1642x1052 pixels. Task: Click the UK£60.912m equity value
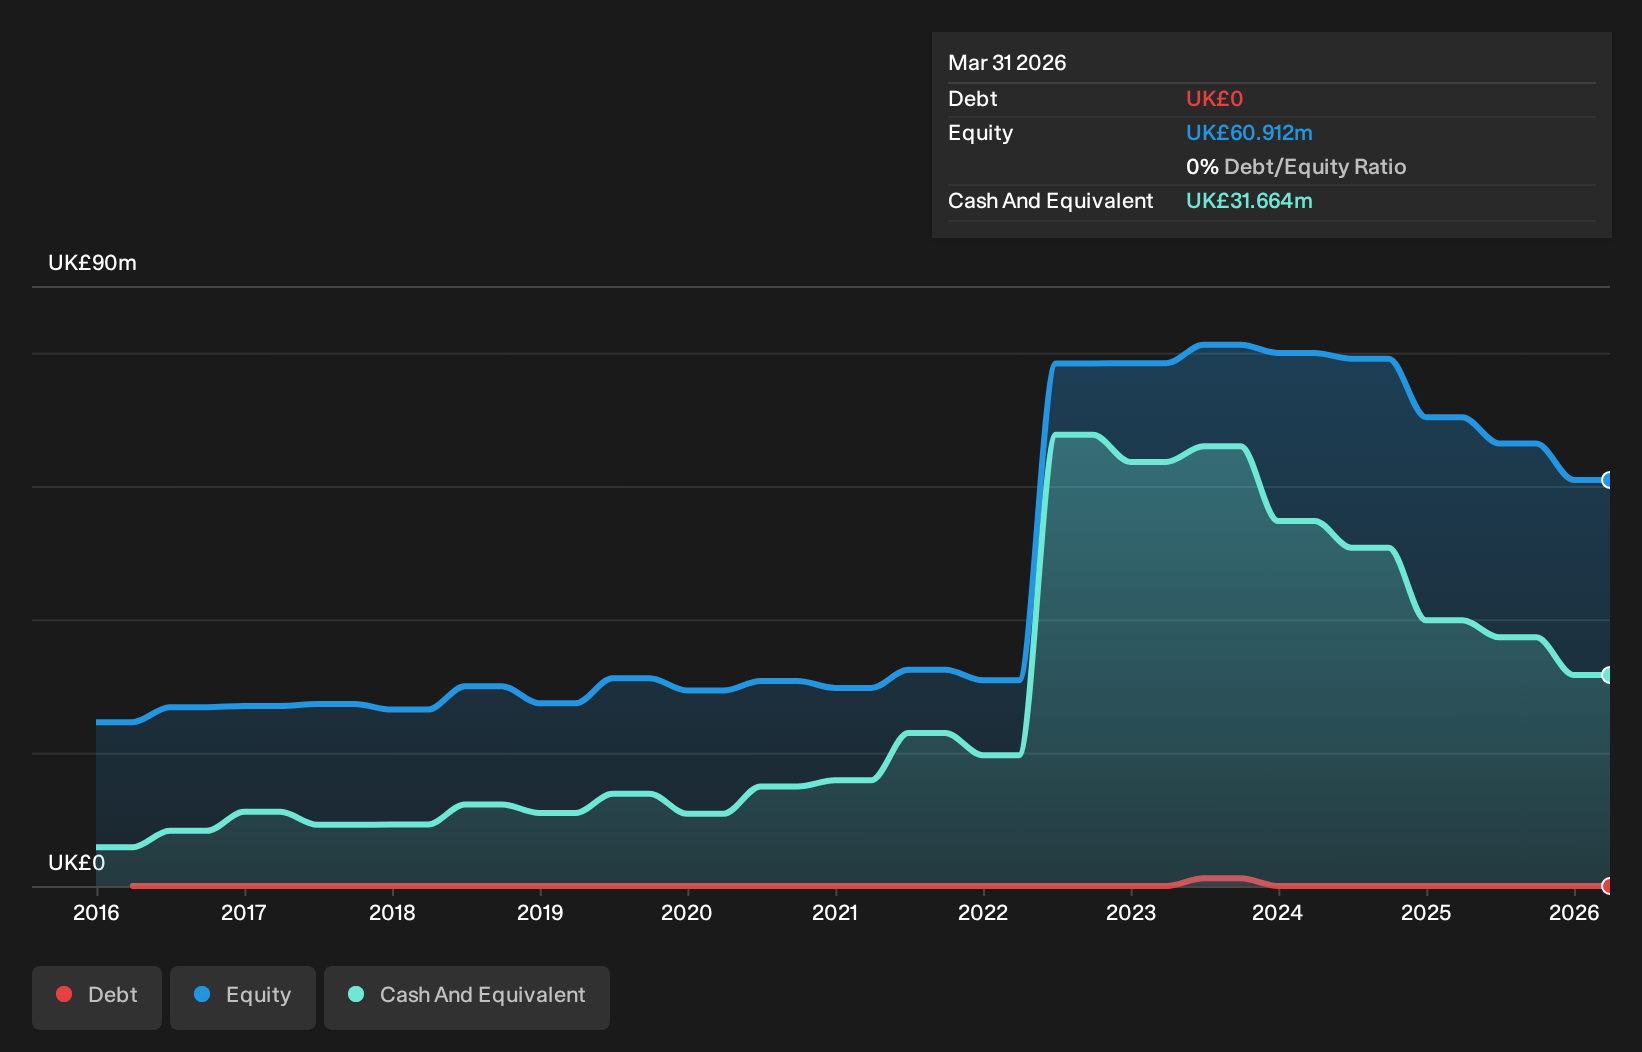point(1249,133)
